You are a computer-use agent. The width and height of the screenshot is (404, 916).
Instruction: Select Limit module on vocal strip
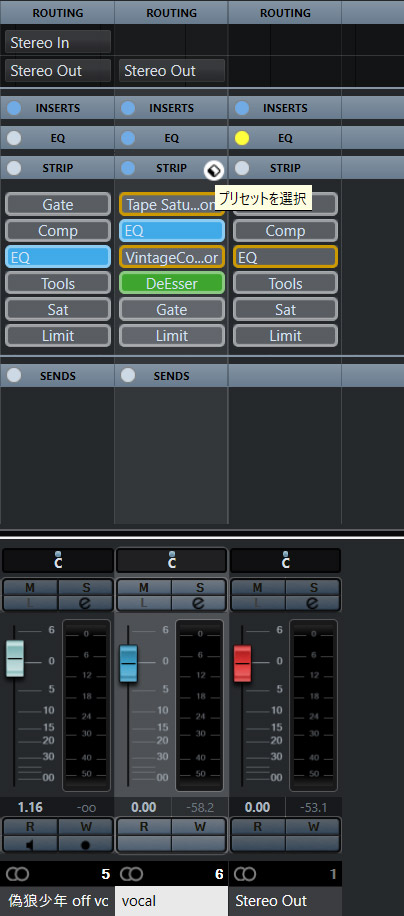click(x=172, y=336)
